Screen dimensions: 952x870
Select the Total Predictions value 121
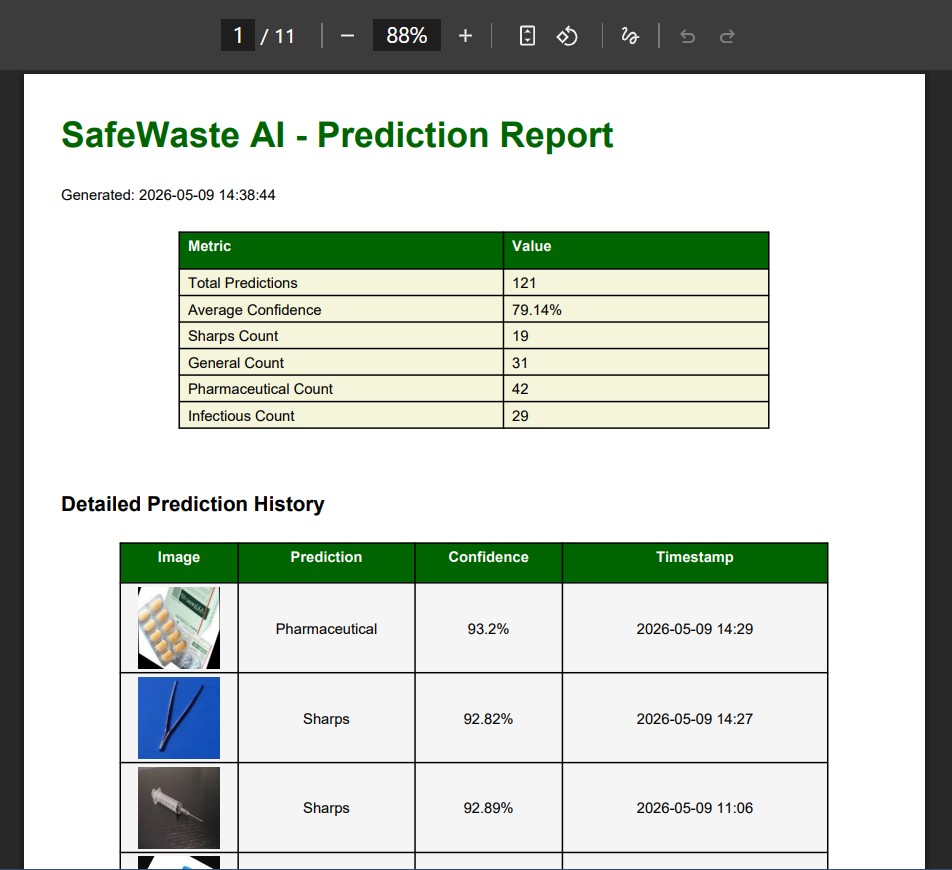tap(524, 283)
